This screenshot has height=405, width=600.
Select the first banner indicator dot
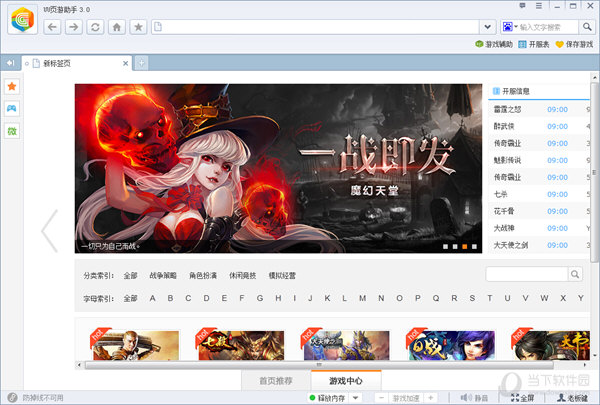pos(445,247)
